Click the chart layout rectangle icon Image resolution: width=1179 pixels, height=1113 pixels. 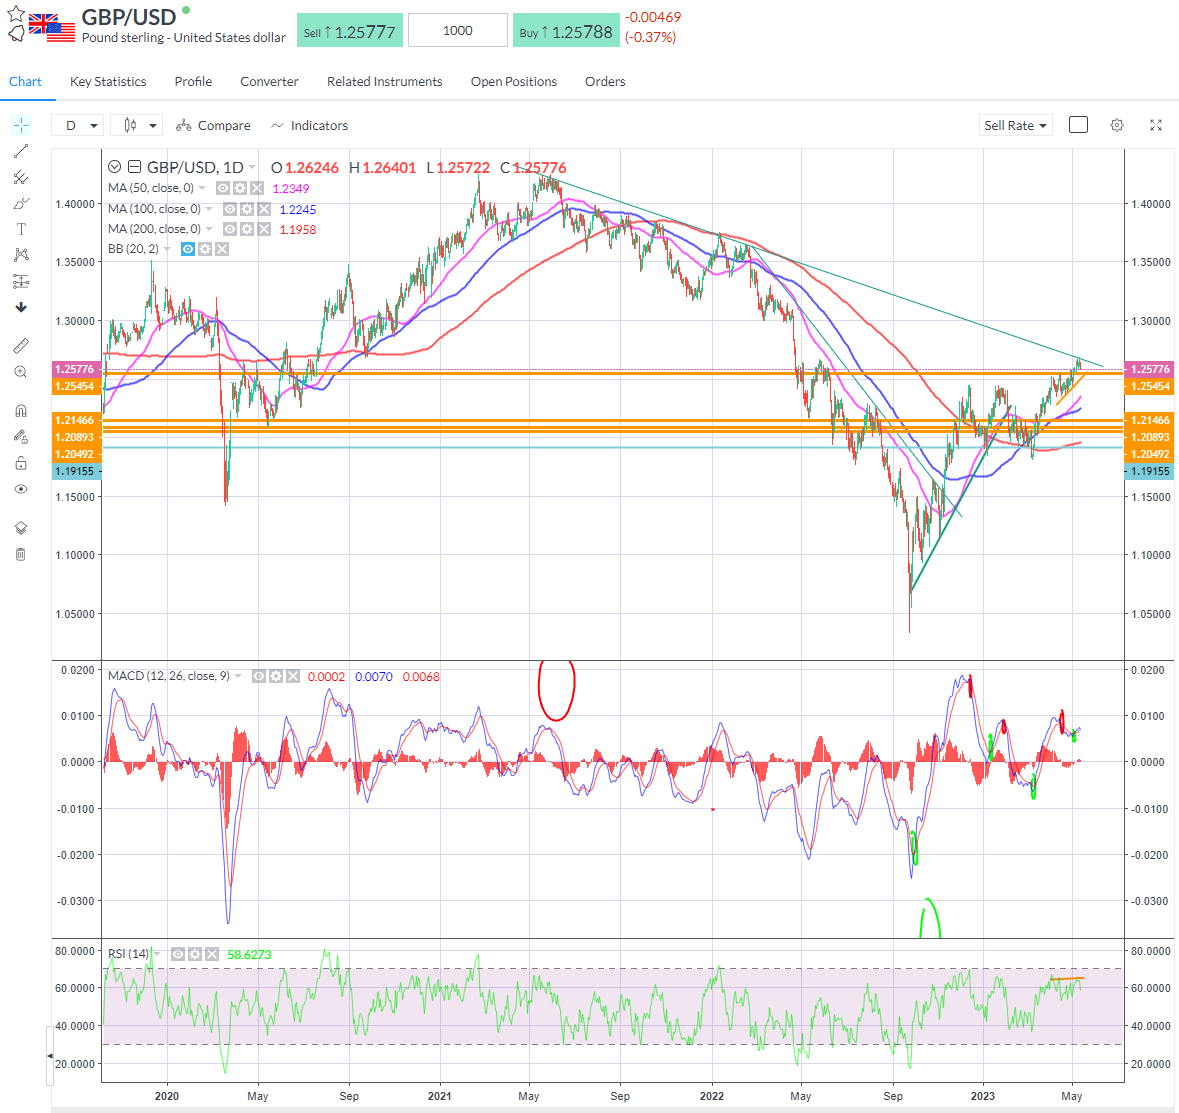click(x=1078, y=125)
